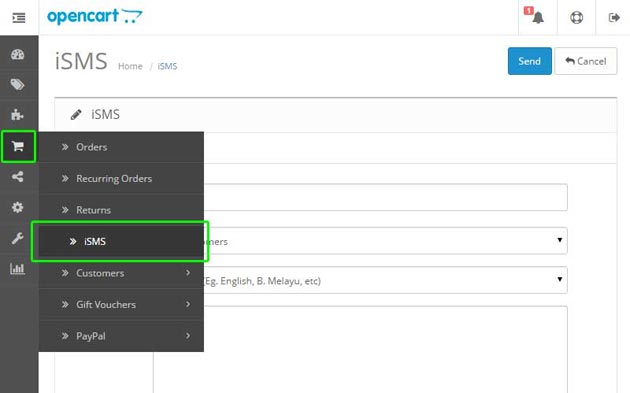This screenshot has width=630, height=393.
Task: Click the red notification count badge
Action: [529, 10]
